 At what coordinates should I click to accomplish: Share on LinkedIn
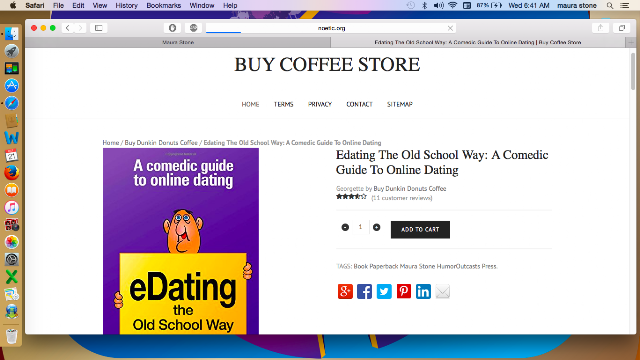[423, 291]
